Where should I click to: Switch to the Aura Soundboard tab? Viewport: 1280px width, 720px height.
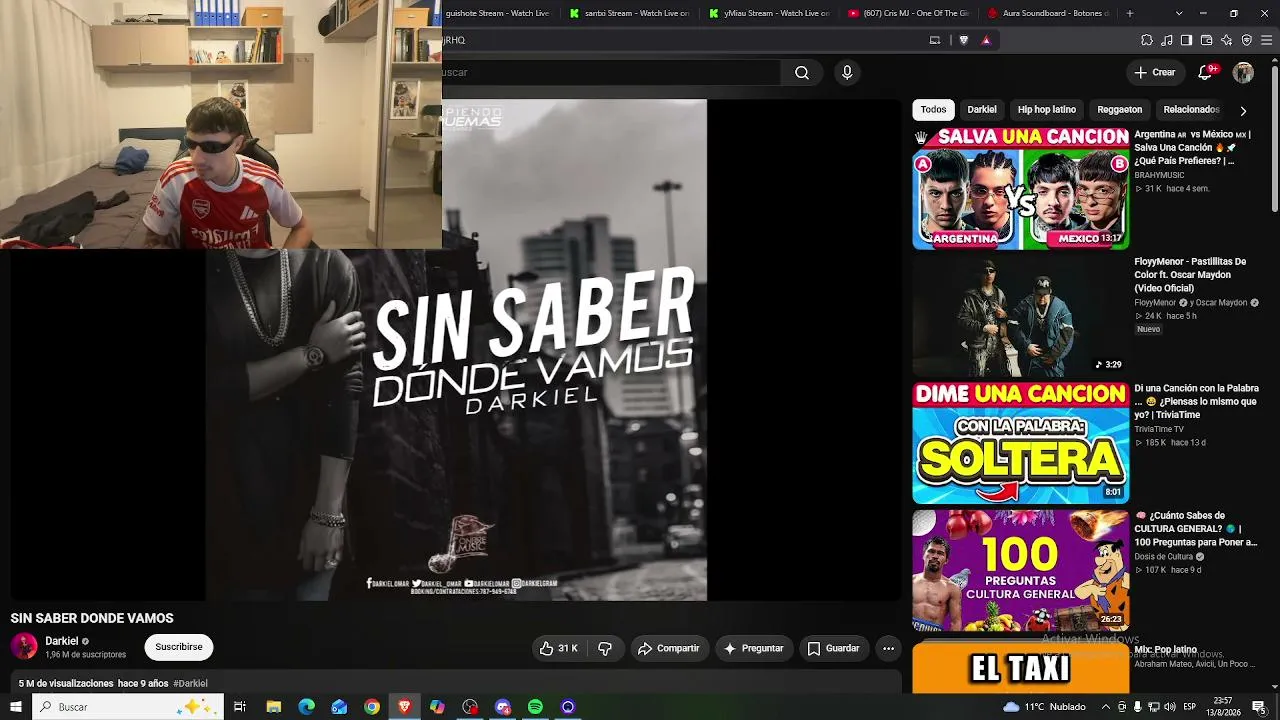[x=1046, y=13]
